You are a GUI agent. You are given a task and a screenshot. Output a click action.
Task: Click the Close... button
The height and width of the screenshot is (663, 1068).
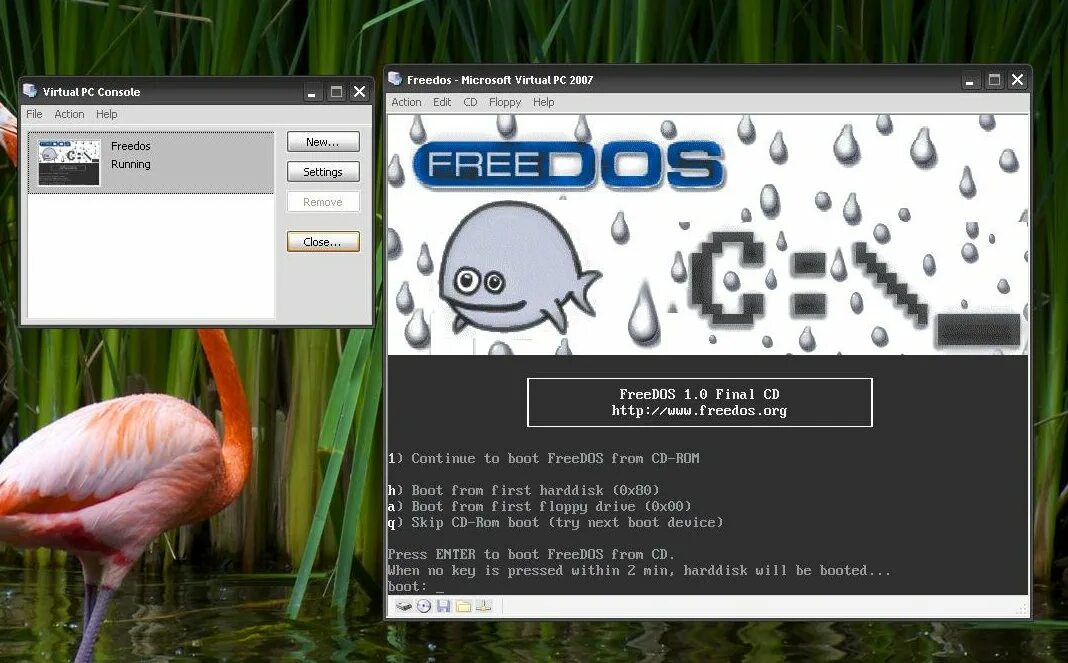(323, 242)
